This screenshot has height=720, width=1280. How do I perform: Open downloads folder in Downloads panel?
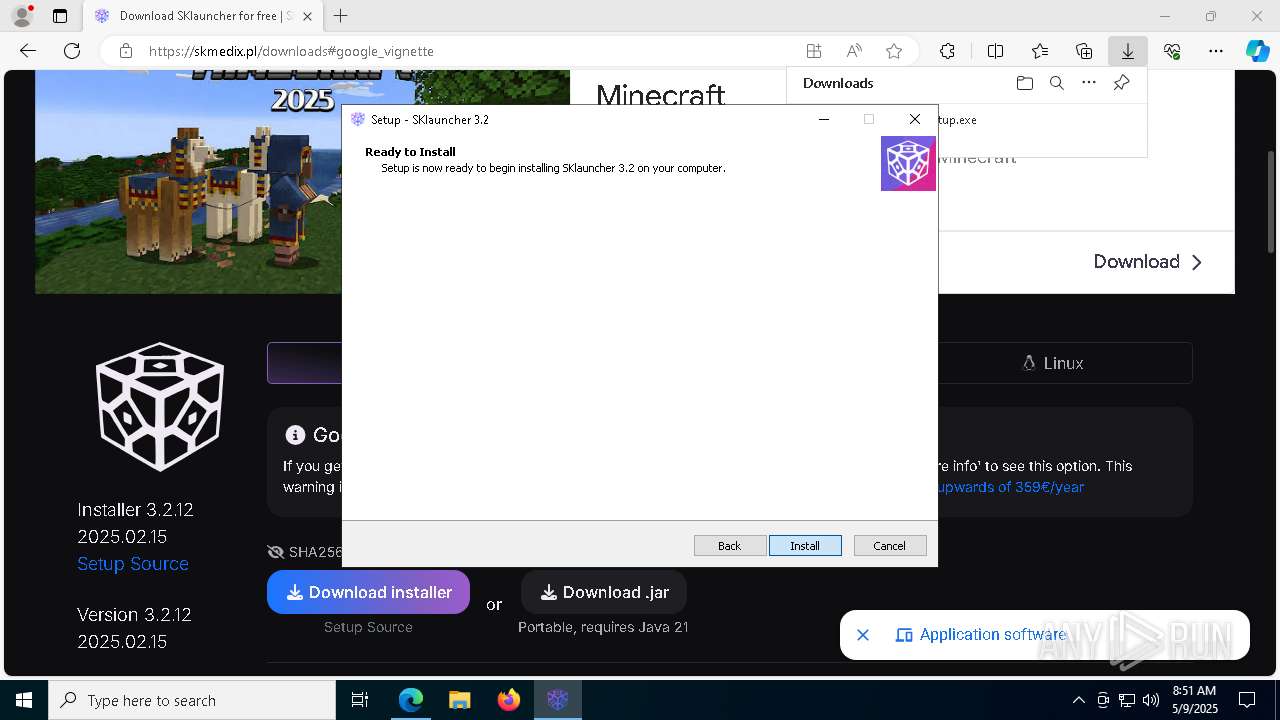pyautogui.click(x=1024, y=83)
